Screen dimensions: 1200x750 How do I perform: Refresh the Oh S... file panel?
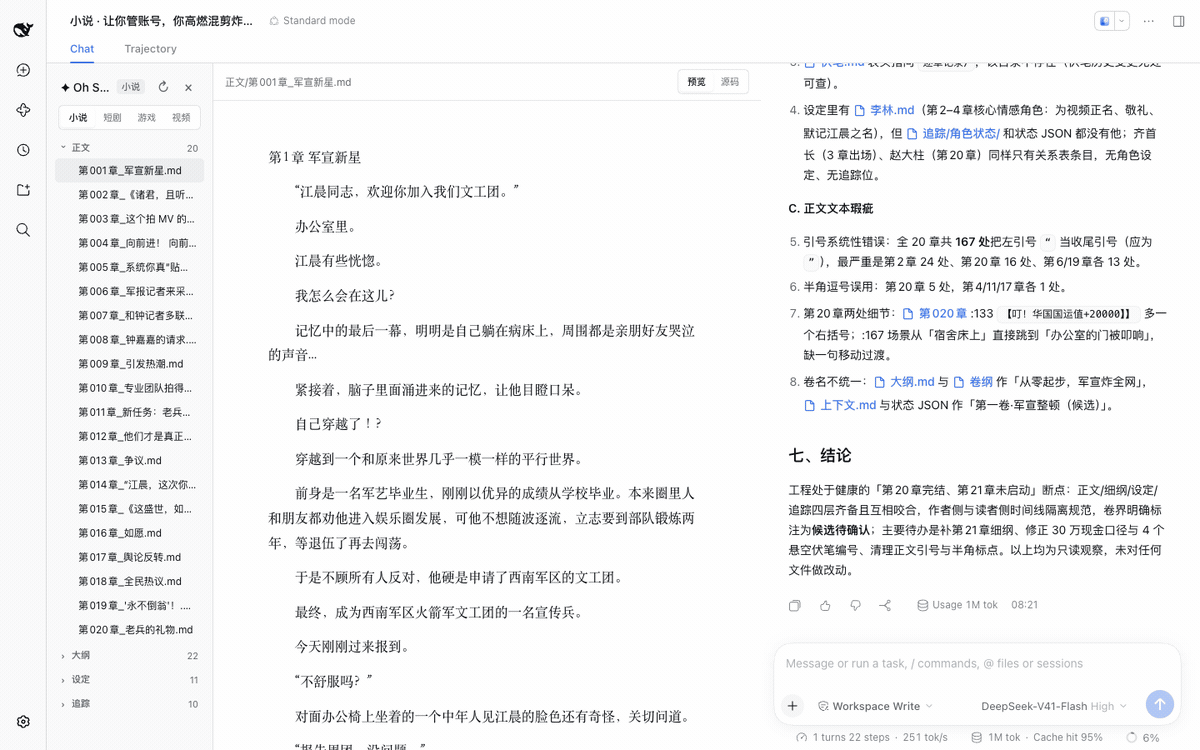pyautogui.click(x=163, y=87)
